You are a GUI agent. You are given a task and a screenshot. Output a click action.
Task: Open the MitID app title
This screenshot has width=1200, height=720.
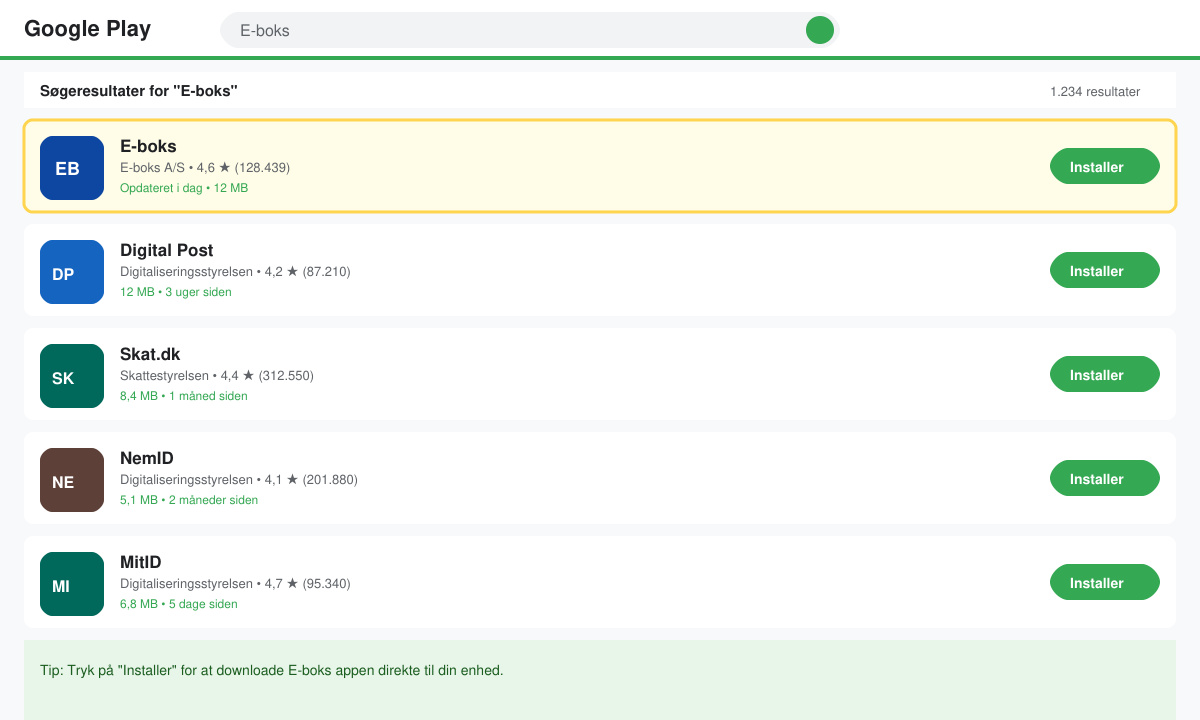point(141,562)
